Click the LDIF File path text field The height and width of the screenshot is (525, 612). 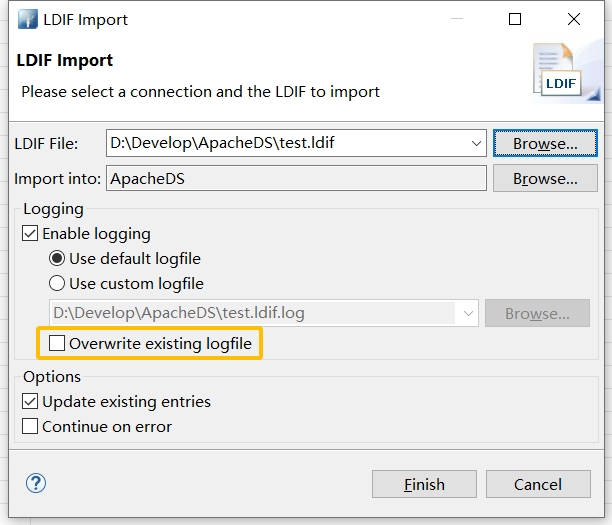[x=285, y=144]
